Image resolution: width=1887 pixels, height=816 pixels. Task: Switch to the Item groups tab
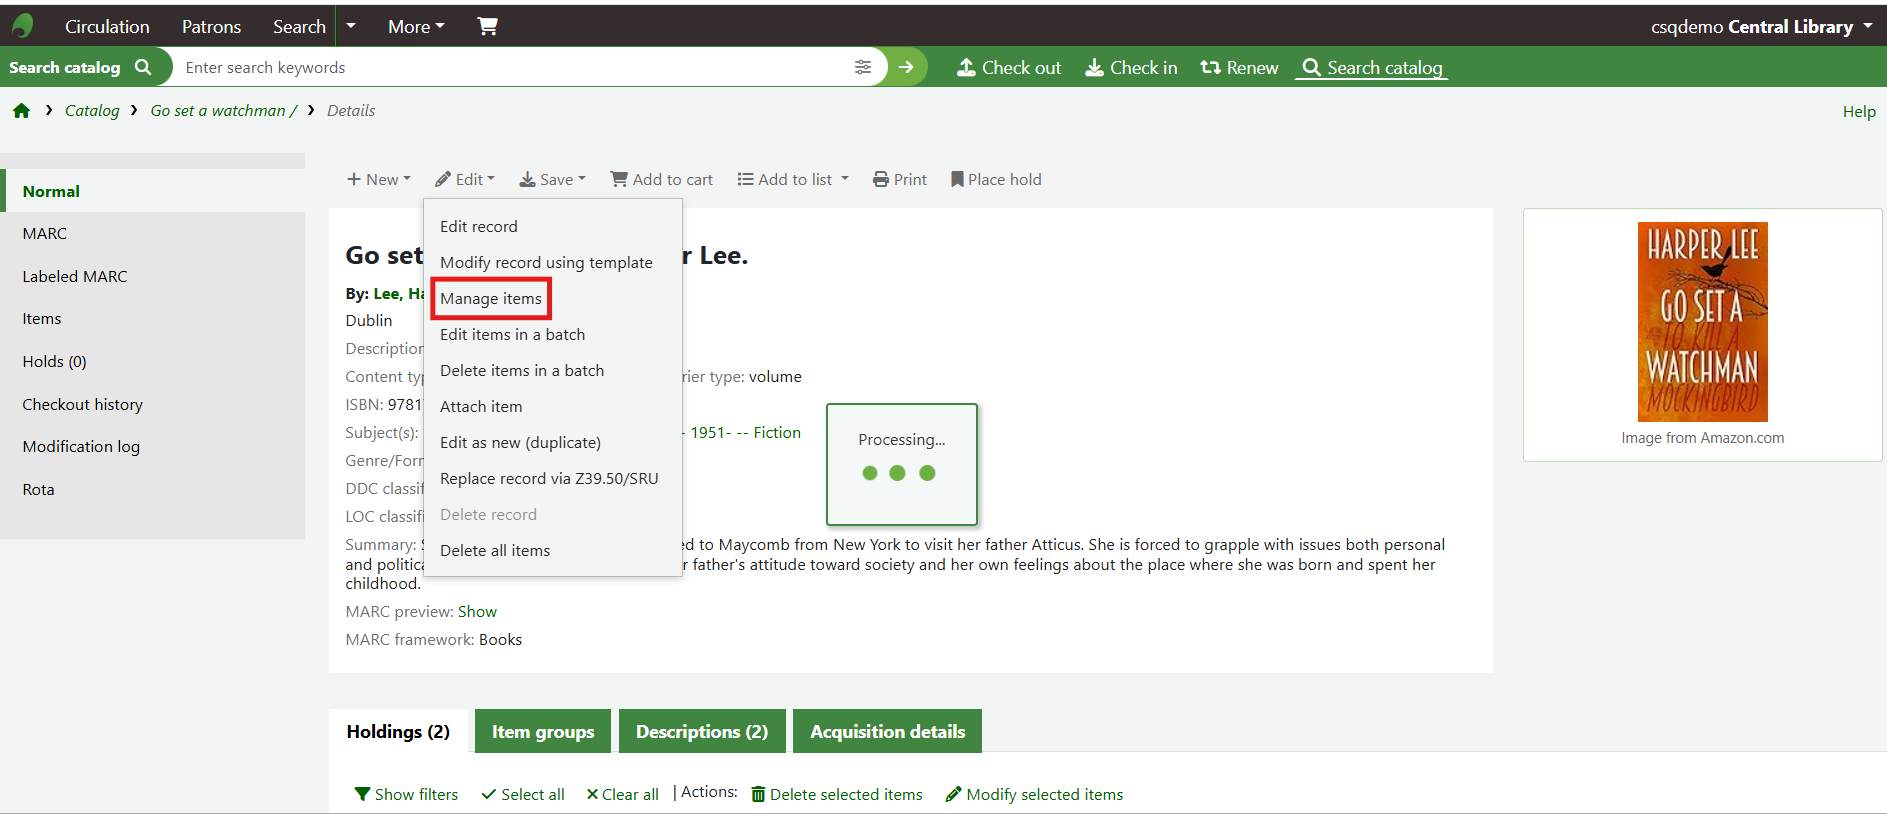pos(542,732)
